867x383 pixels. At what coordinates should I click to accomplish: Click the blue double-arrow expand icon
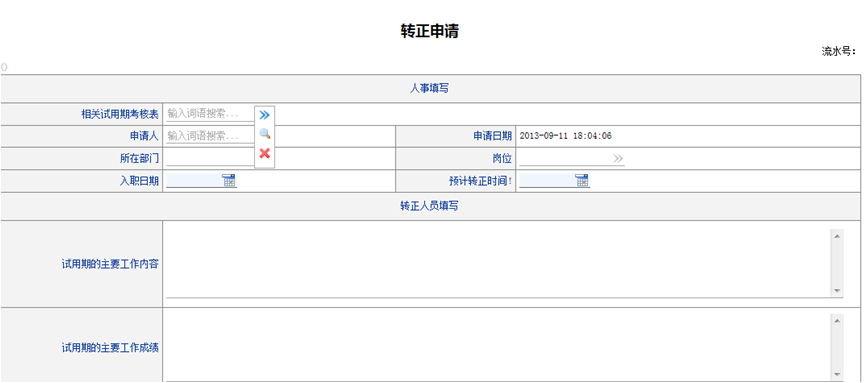pos(264,115)
